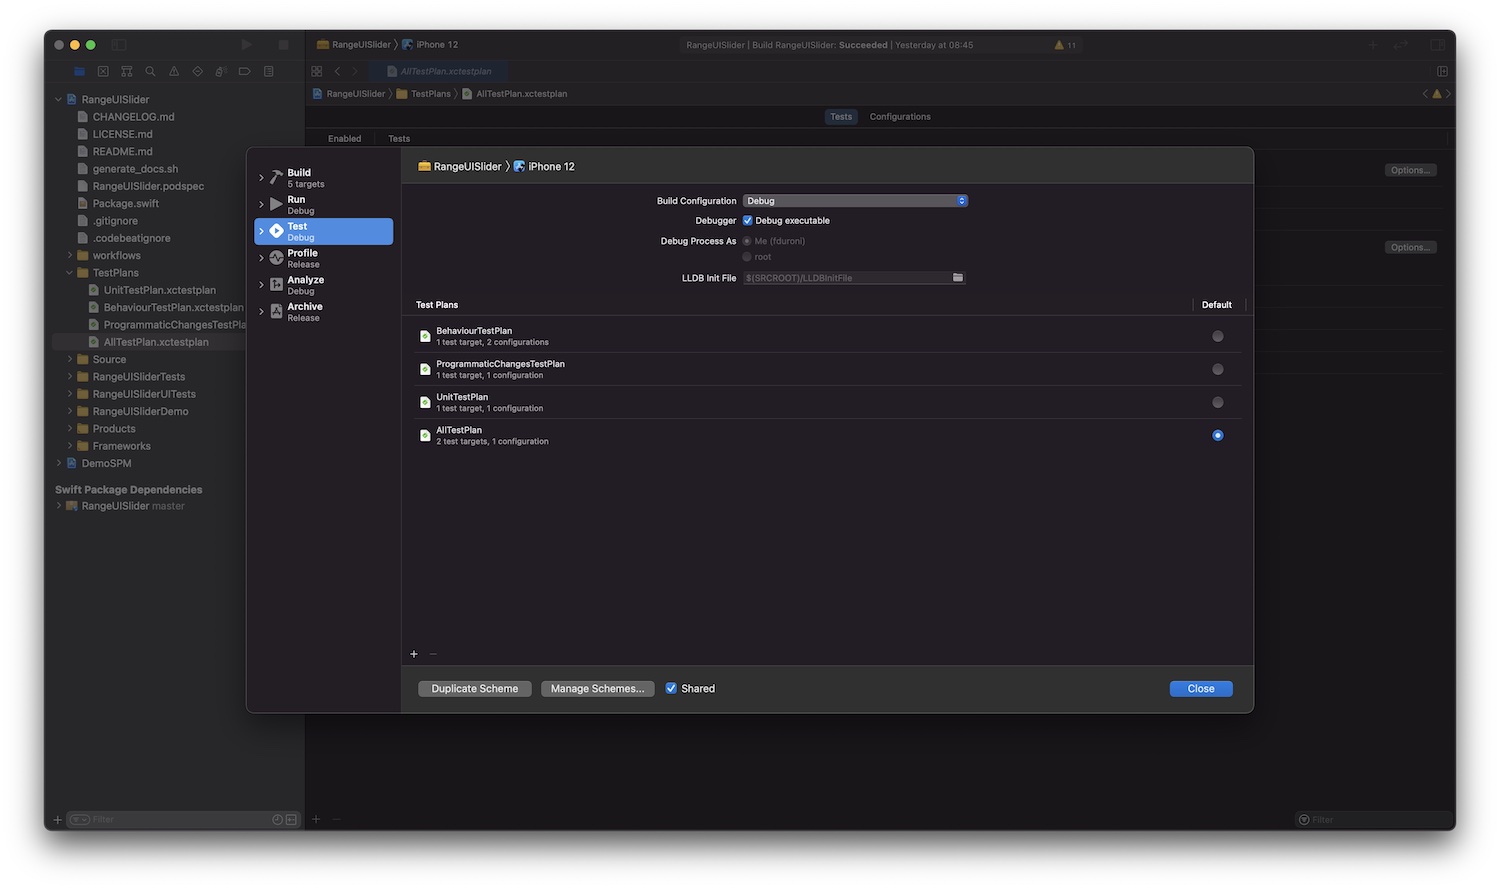Image resolution: width=1500 pixels, height=889 pixels.
Task: Set UnitTestPlan as default
Action: tap(1218, 402)
